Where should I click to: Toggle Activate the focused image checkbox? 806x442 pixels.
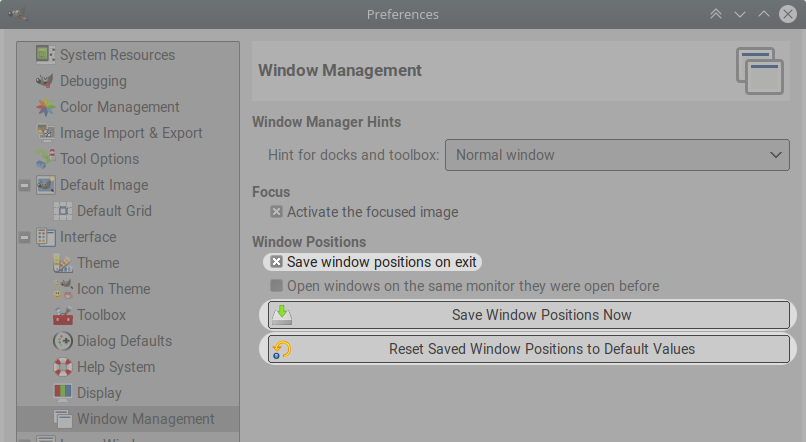277,212
